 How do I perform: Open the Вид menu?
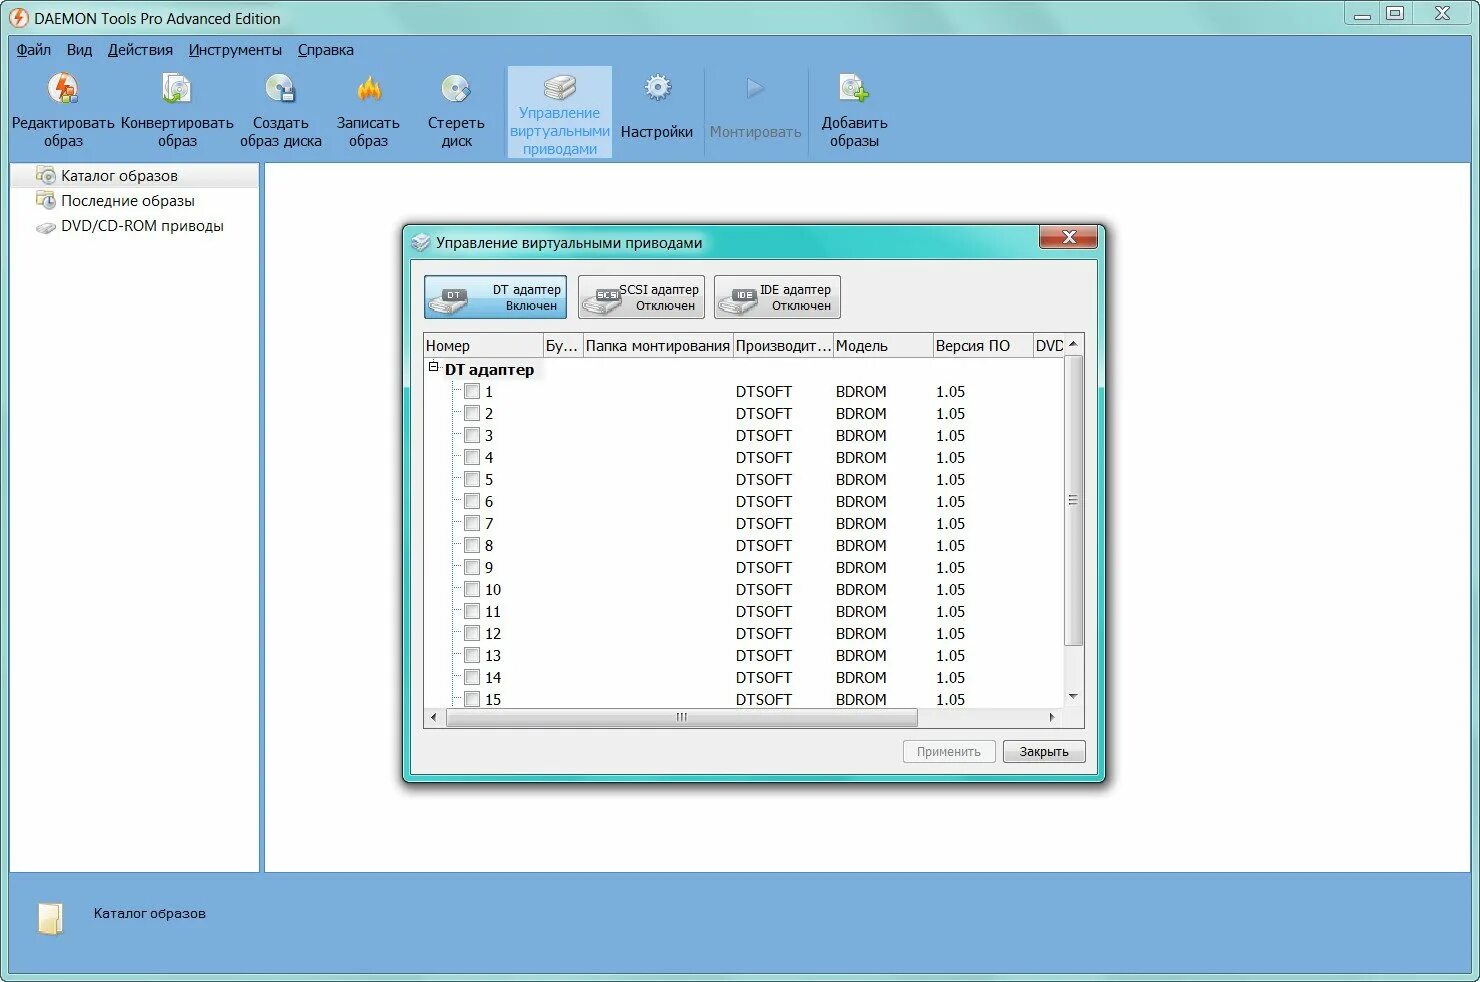click(x=79, y=50)
